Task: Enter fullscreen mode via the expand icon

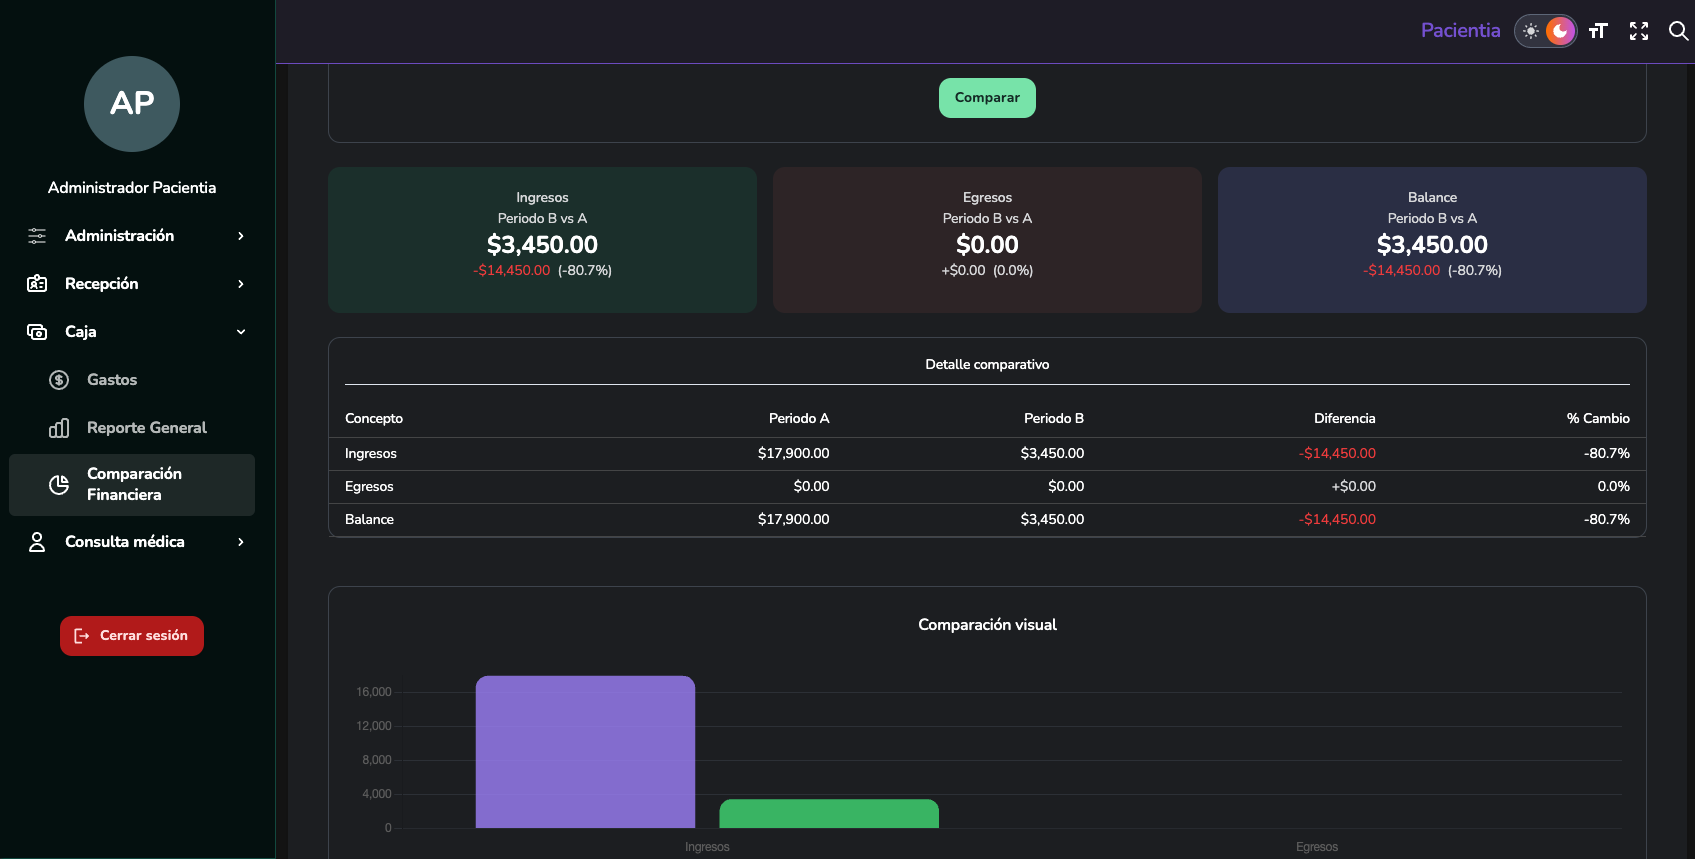Action: coord(1638,31)
